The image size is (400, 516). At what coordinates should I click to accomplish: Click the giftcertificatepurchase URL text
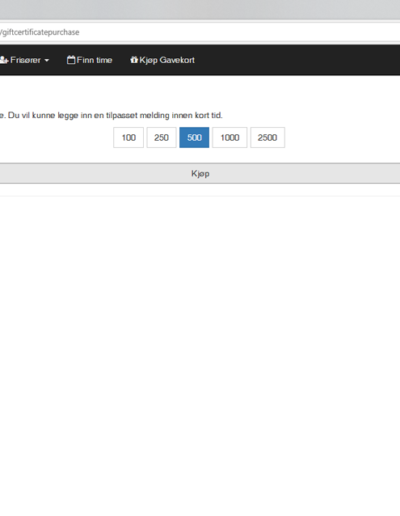click(x=40, y=32)
